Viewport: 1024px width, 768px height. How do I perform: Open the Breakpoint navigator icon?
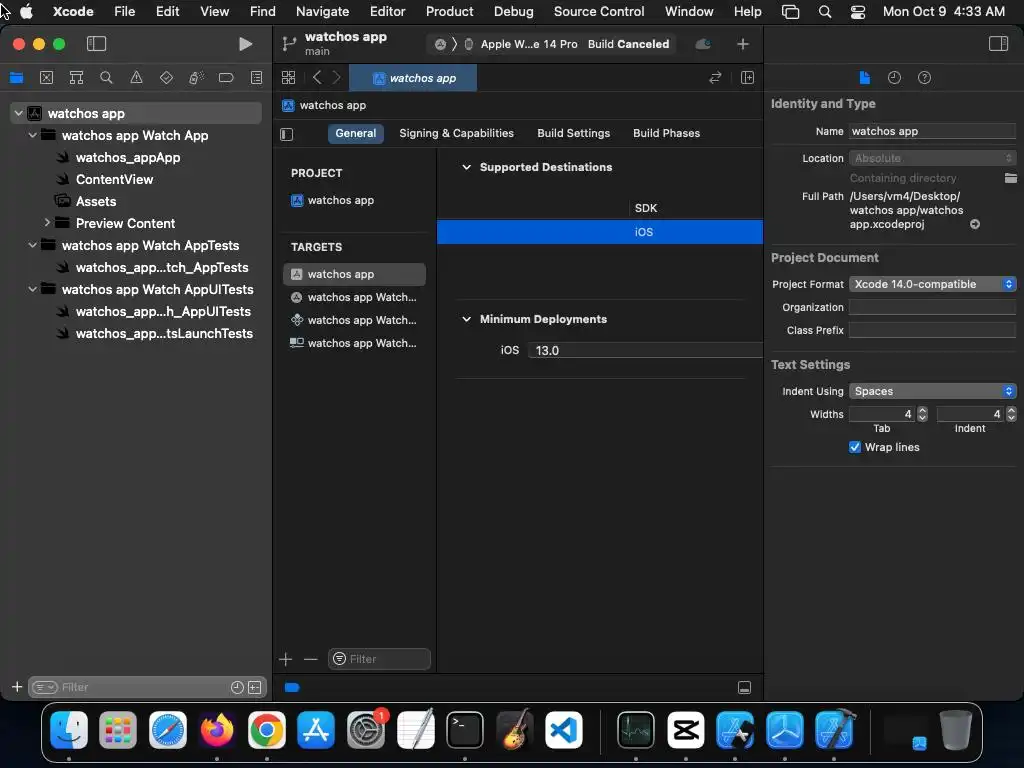pos(226,78)
